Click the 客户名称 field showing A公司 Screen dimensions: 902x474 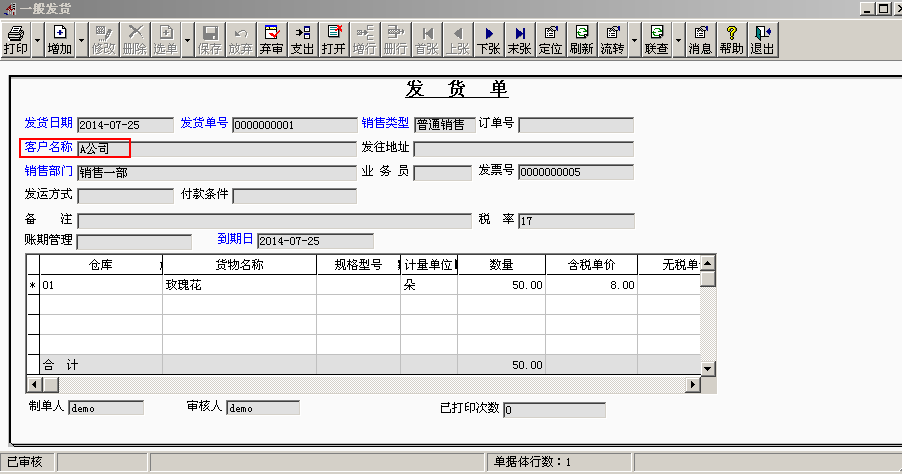217,149
